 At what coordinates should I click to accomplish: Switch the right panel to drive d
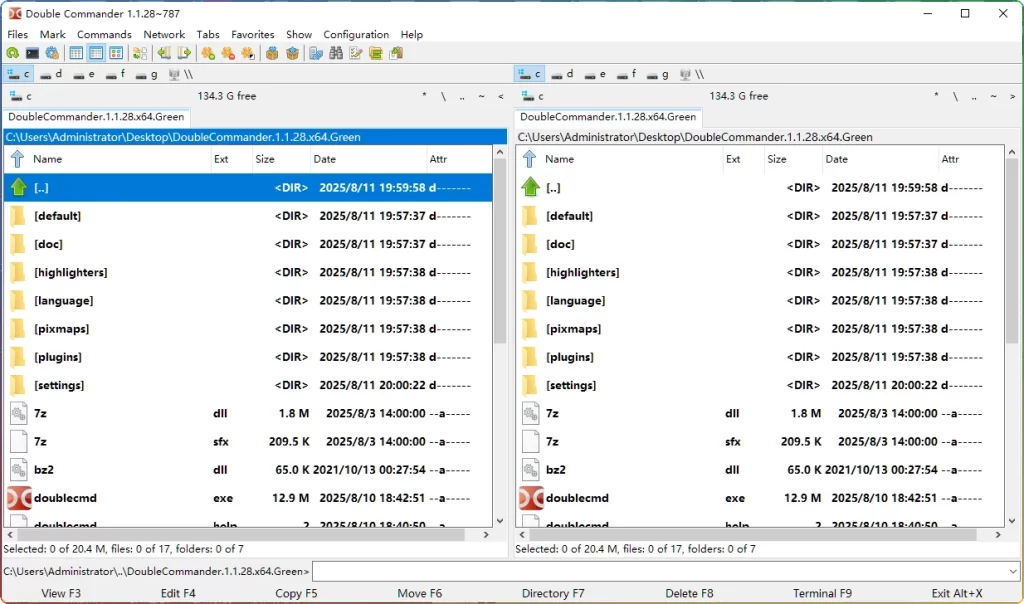562,74
